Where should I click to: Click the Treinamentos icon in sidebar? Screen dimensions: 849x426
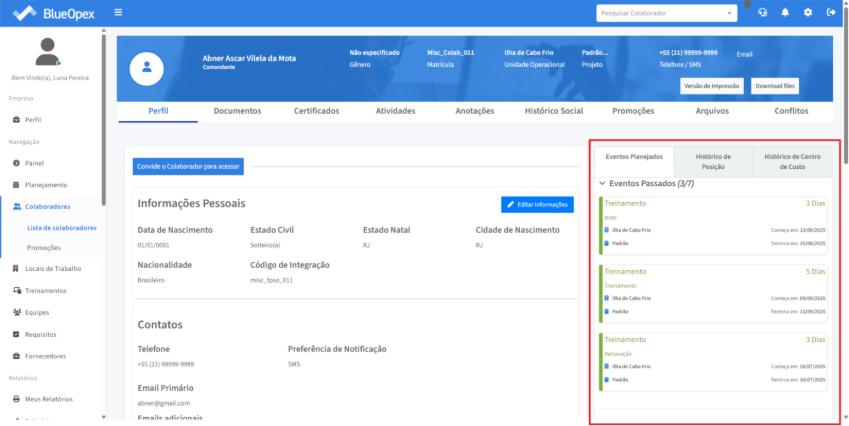17,291
